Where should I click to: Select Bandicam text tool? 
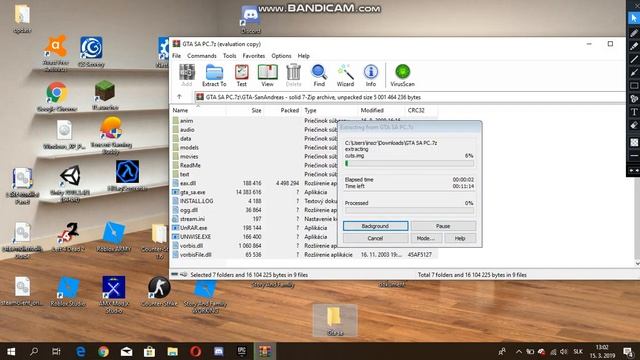pyautogui.click(x=633, y=112)
